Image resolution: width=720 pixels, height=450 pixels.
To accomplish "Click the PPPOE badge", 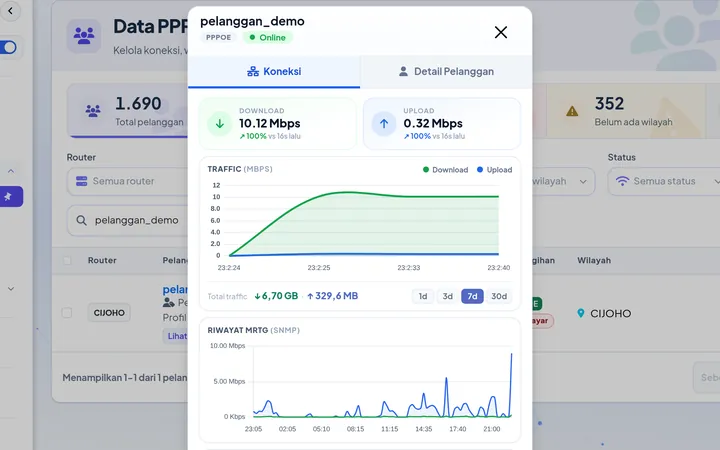I will (x=219, y=38).
